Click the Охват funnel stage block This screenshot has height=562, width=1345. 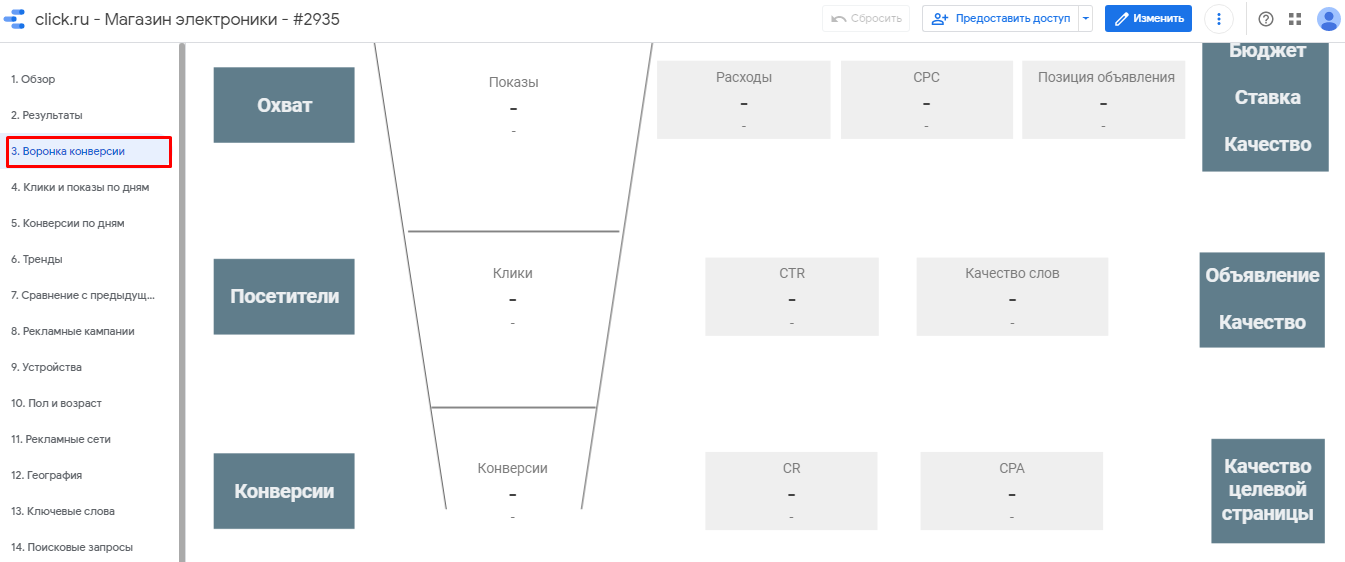pos(284,105)
